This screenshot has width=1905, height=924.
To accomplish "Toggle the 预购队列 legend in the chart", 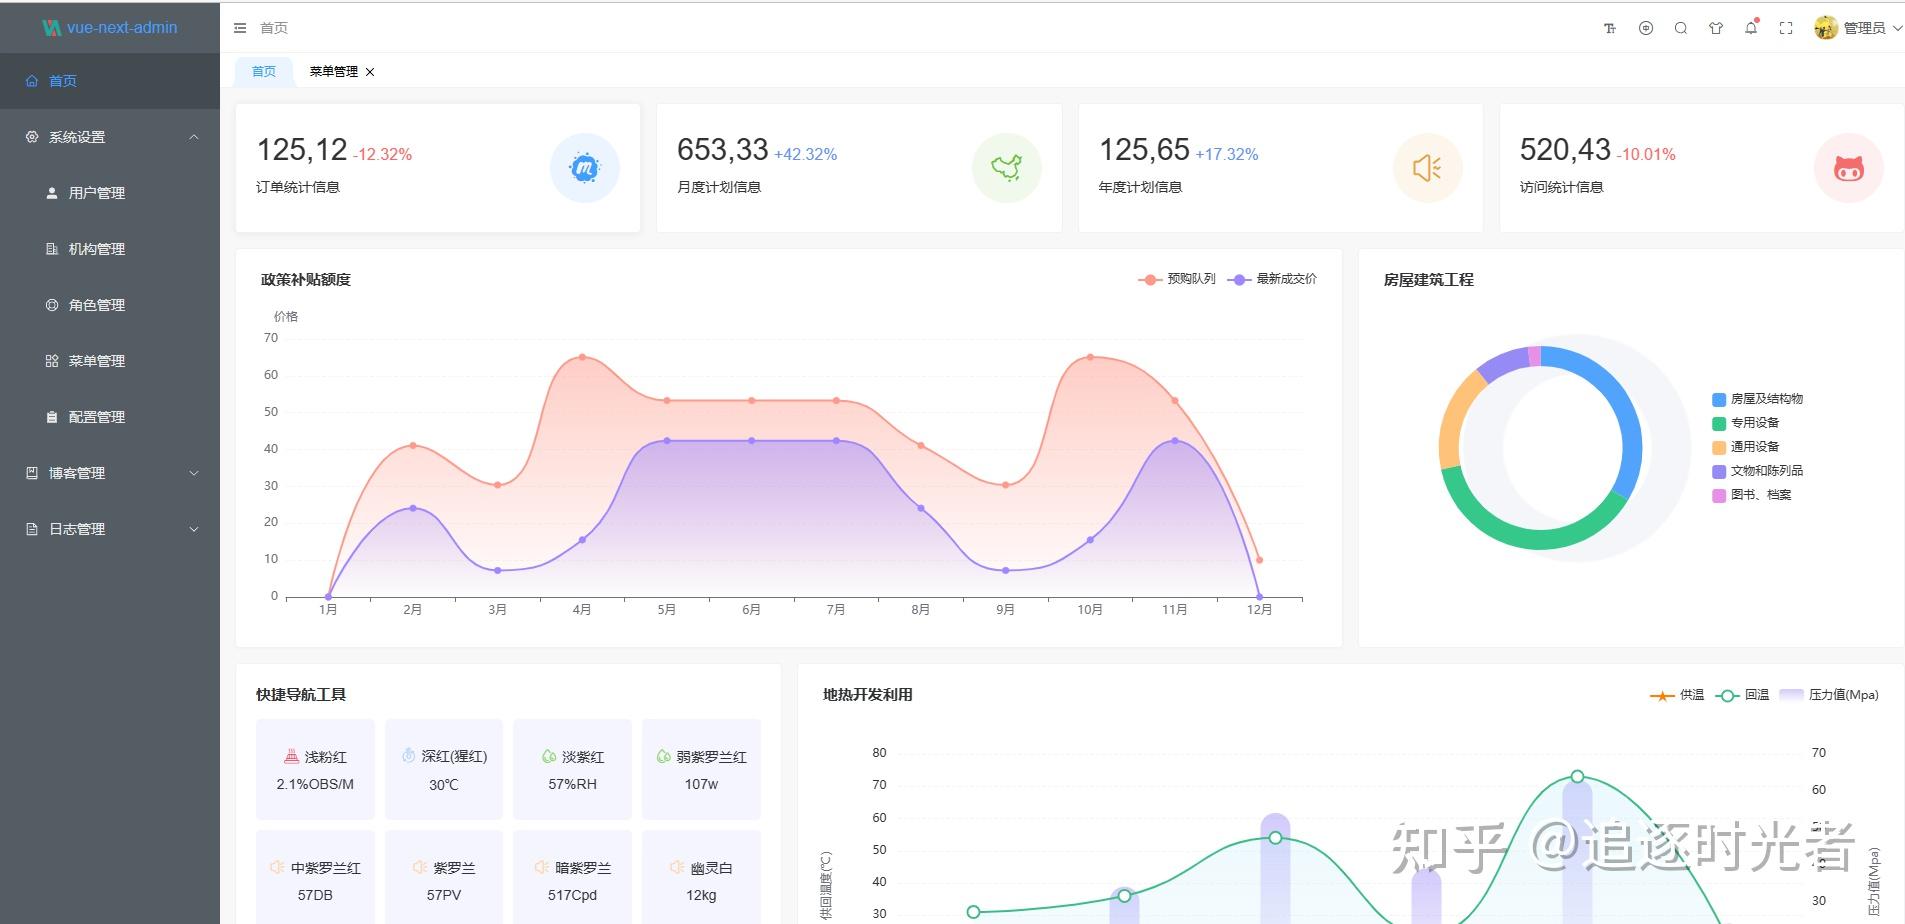I will 1177,279.
